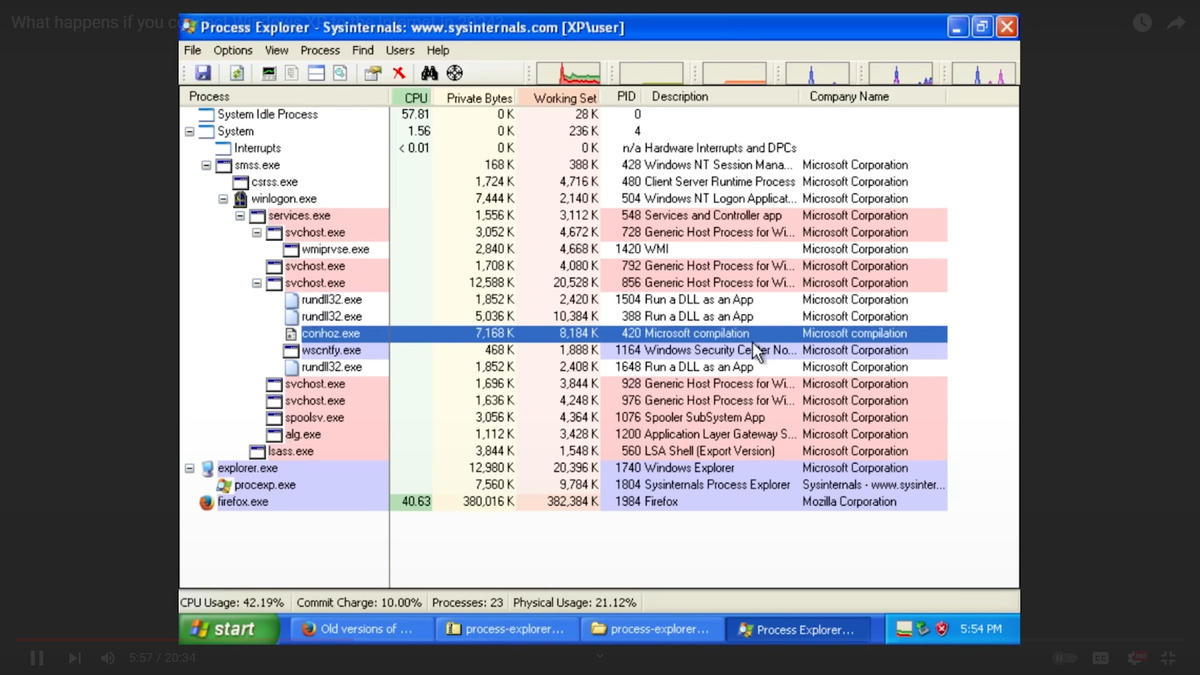Collapse the System tree node
The image size is (1200, 675).
(190, 132)
